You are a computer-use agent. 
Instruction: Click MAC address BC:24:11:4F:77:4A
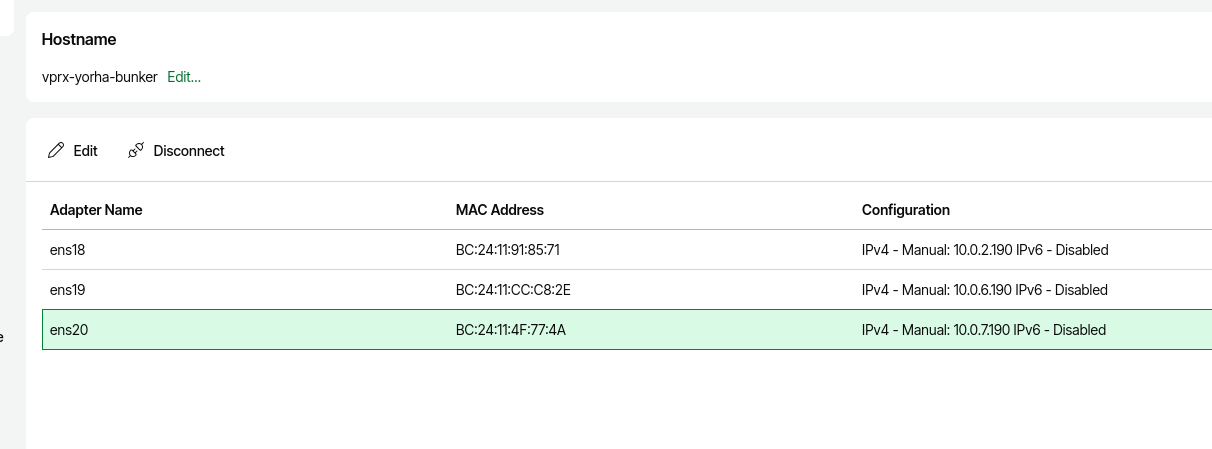(x=511, y=330)
